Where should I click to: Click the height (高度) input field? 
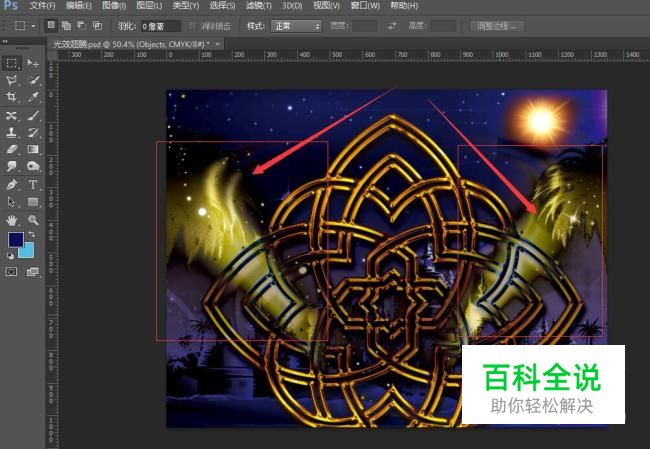point(443,26)
